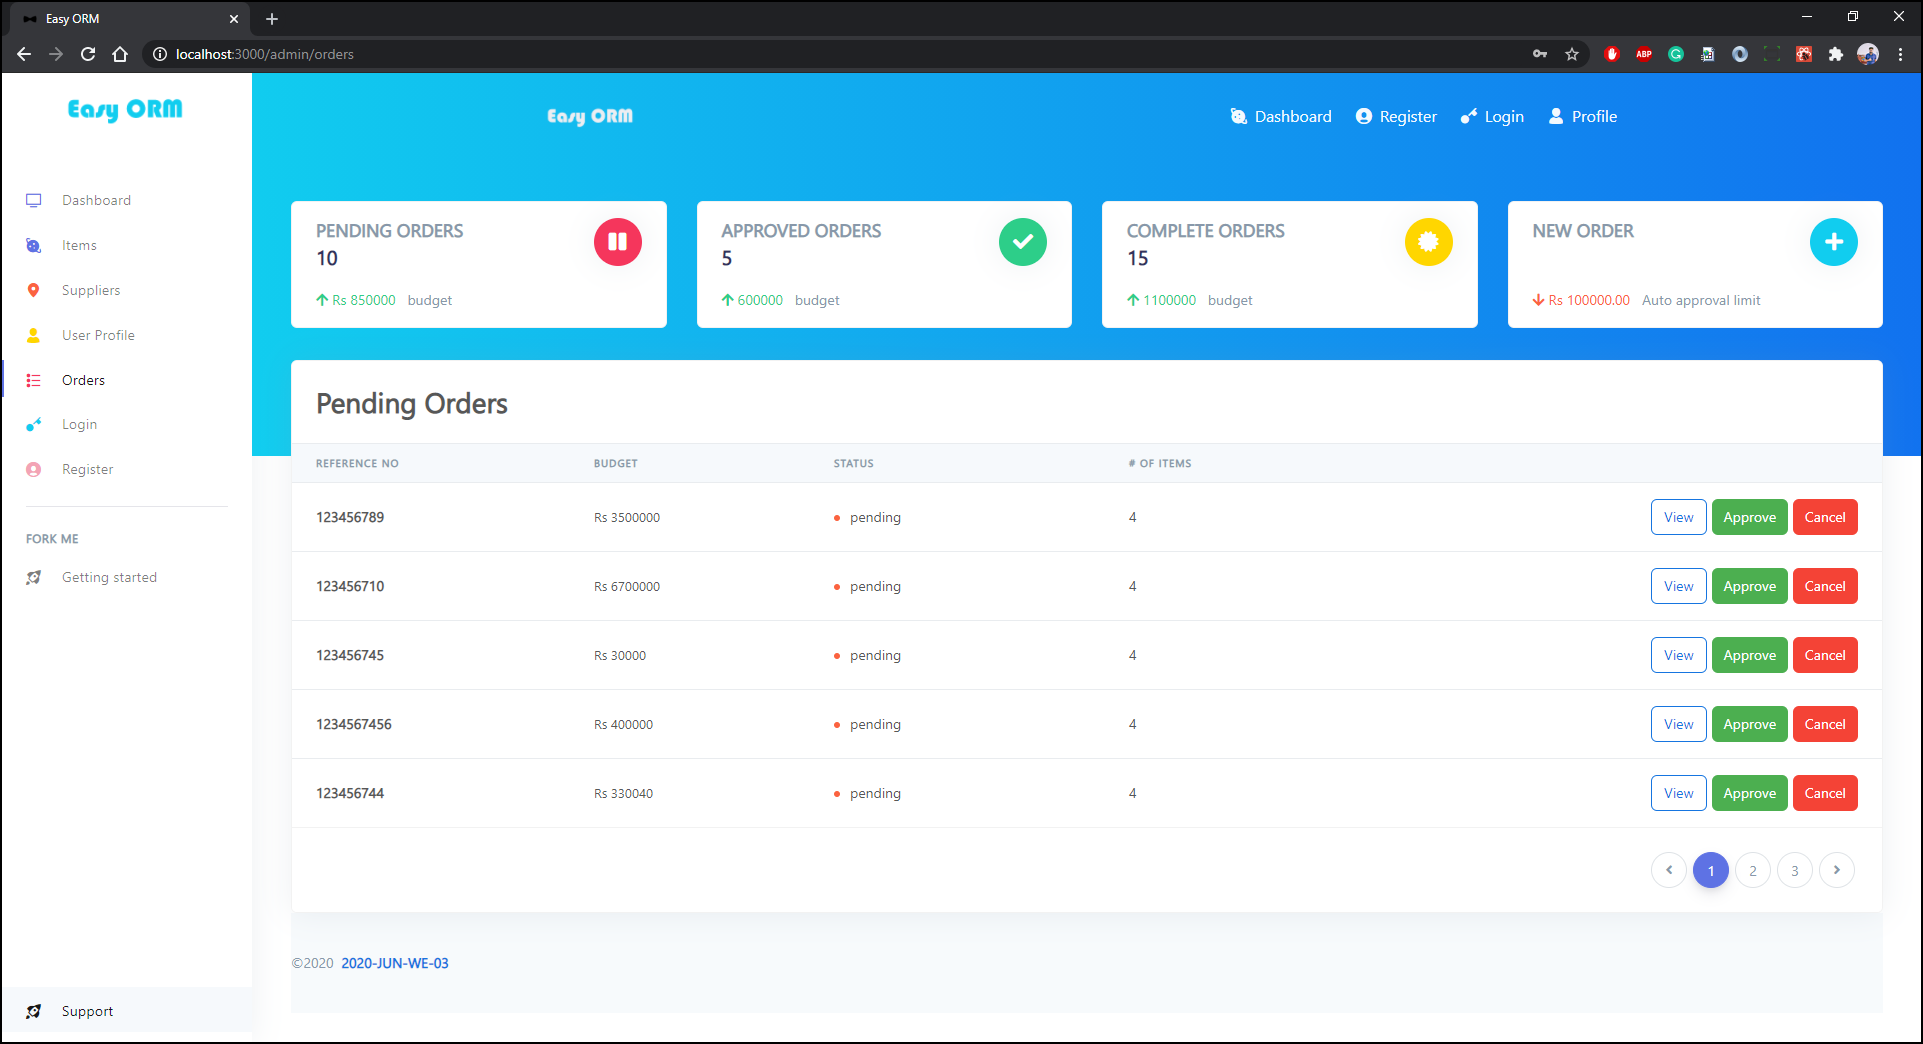Click the Grammarly extension icon
The image size is (1923, 1044).
click(1676, 54)
